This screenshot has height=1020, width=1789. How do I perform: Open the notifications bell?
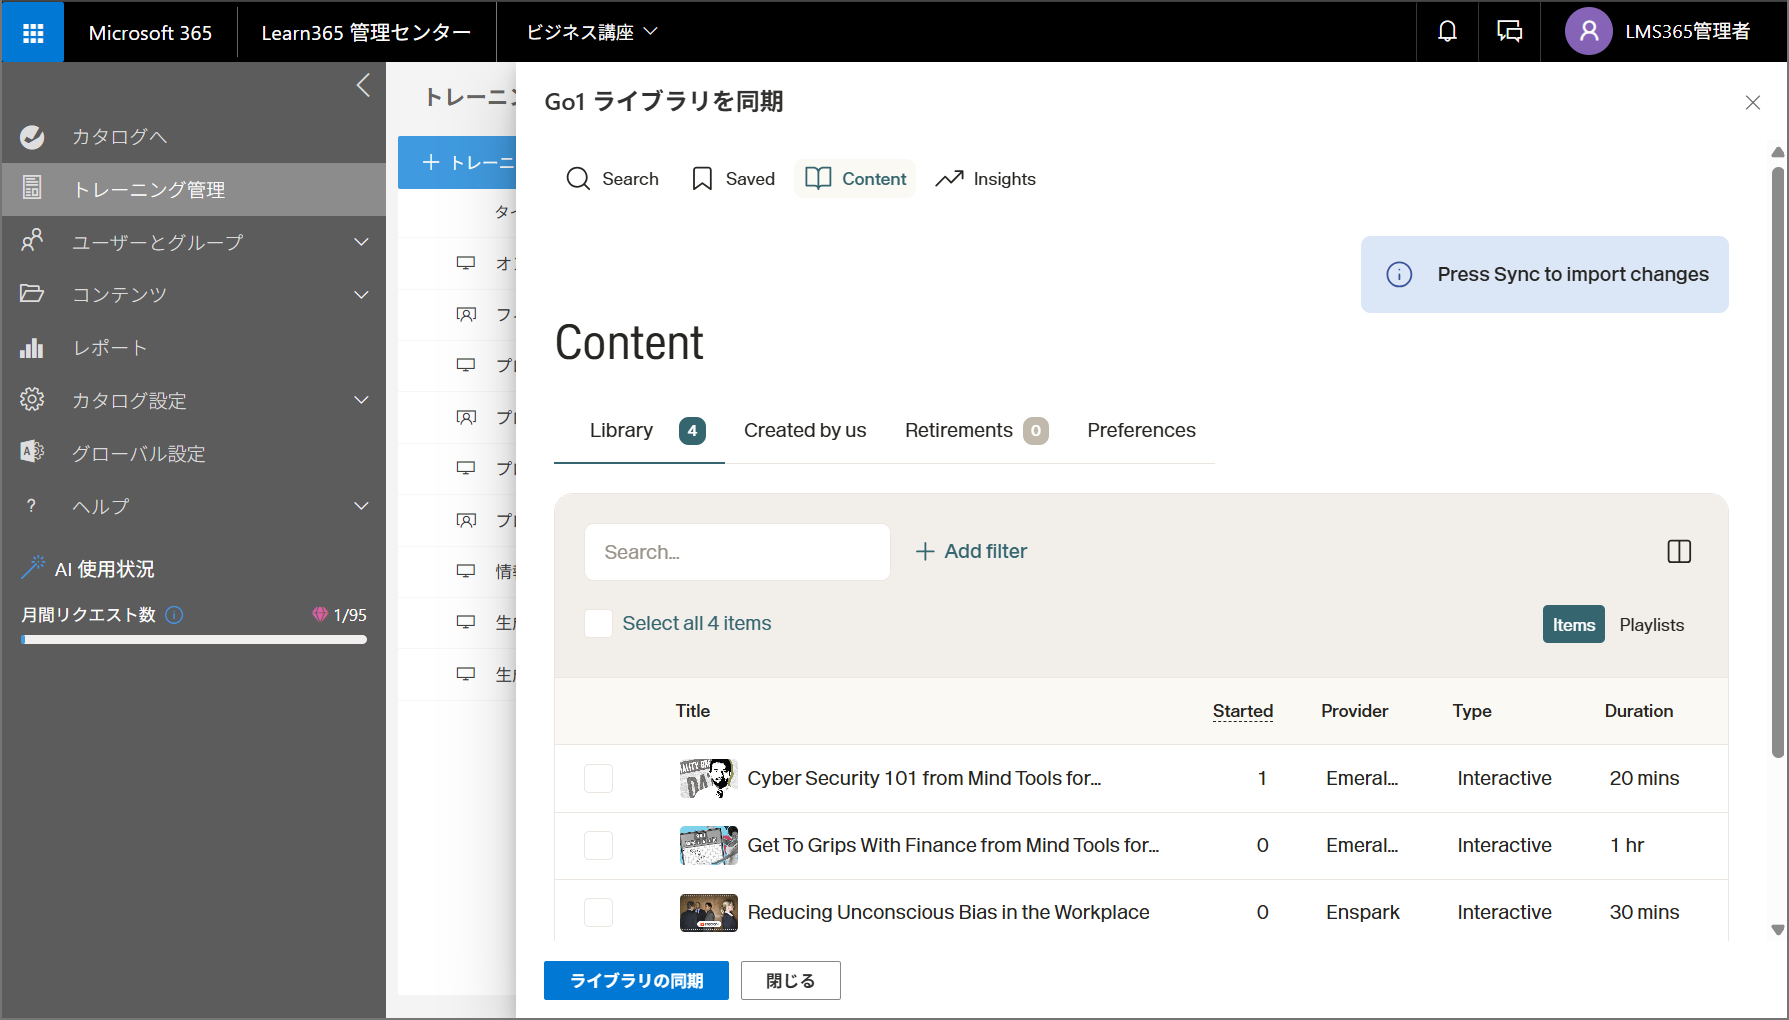(x=1447, y=32)
